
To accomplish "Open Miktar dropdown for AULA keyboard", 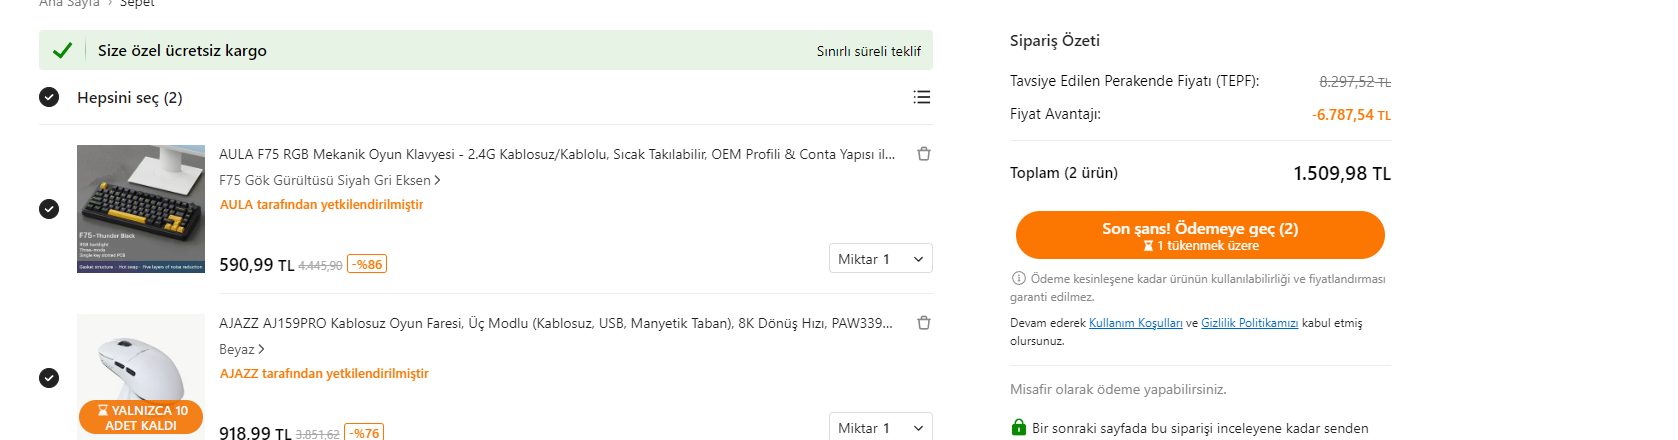I will (x=880, y=259).
